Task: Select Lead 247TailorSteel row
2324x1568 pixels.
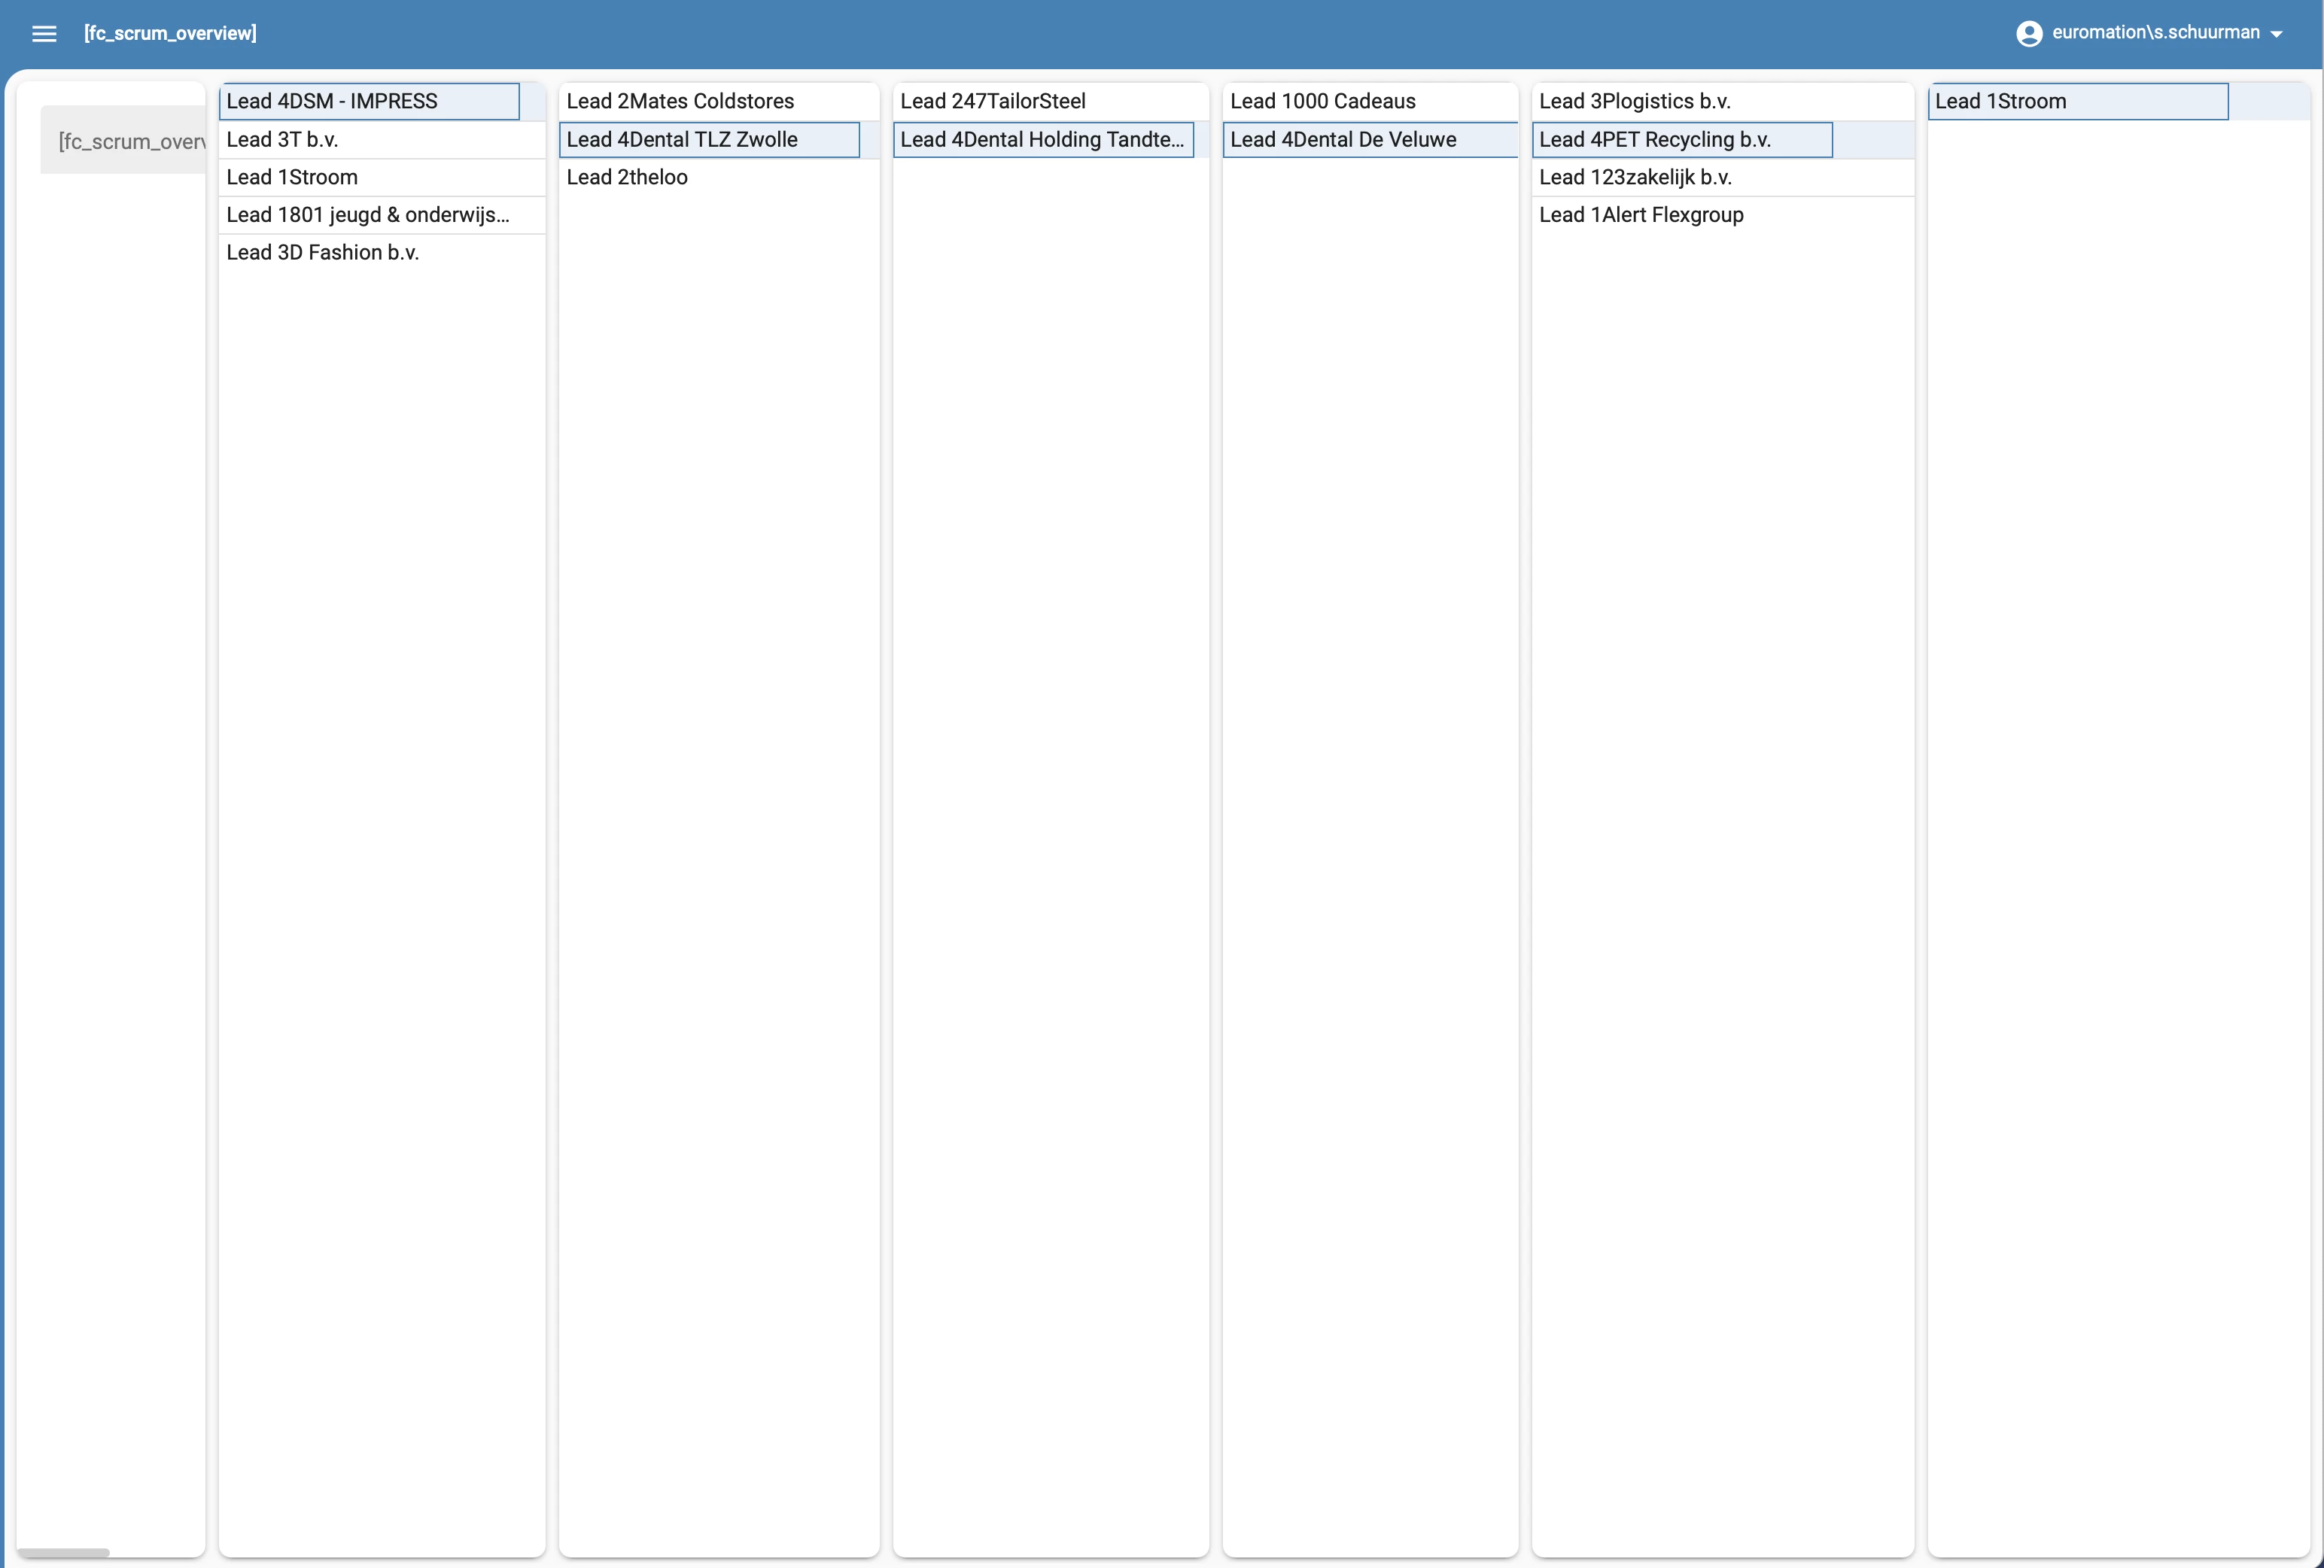Action: point(1050,101)
